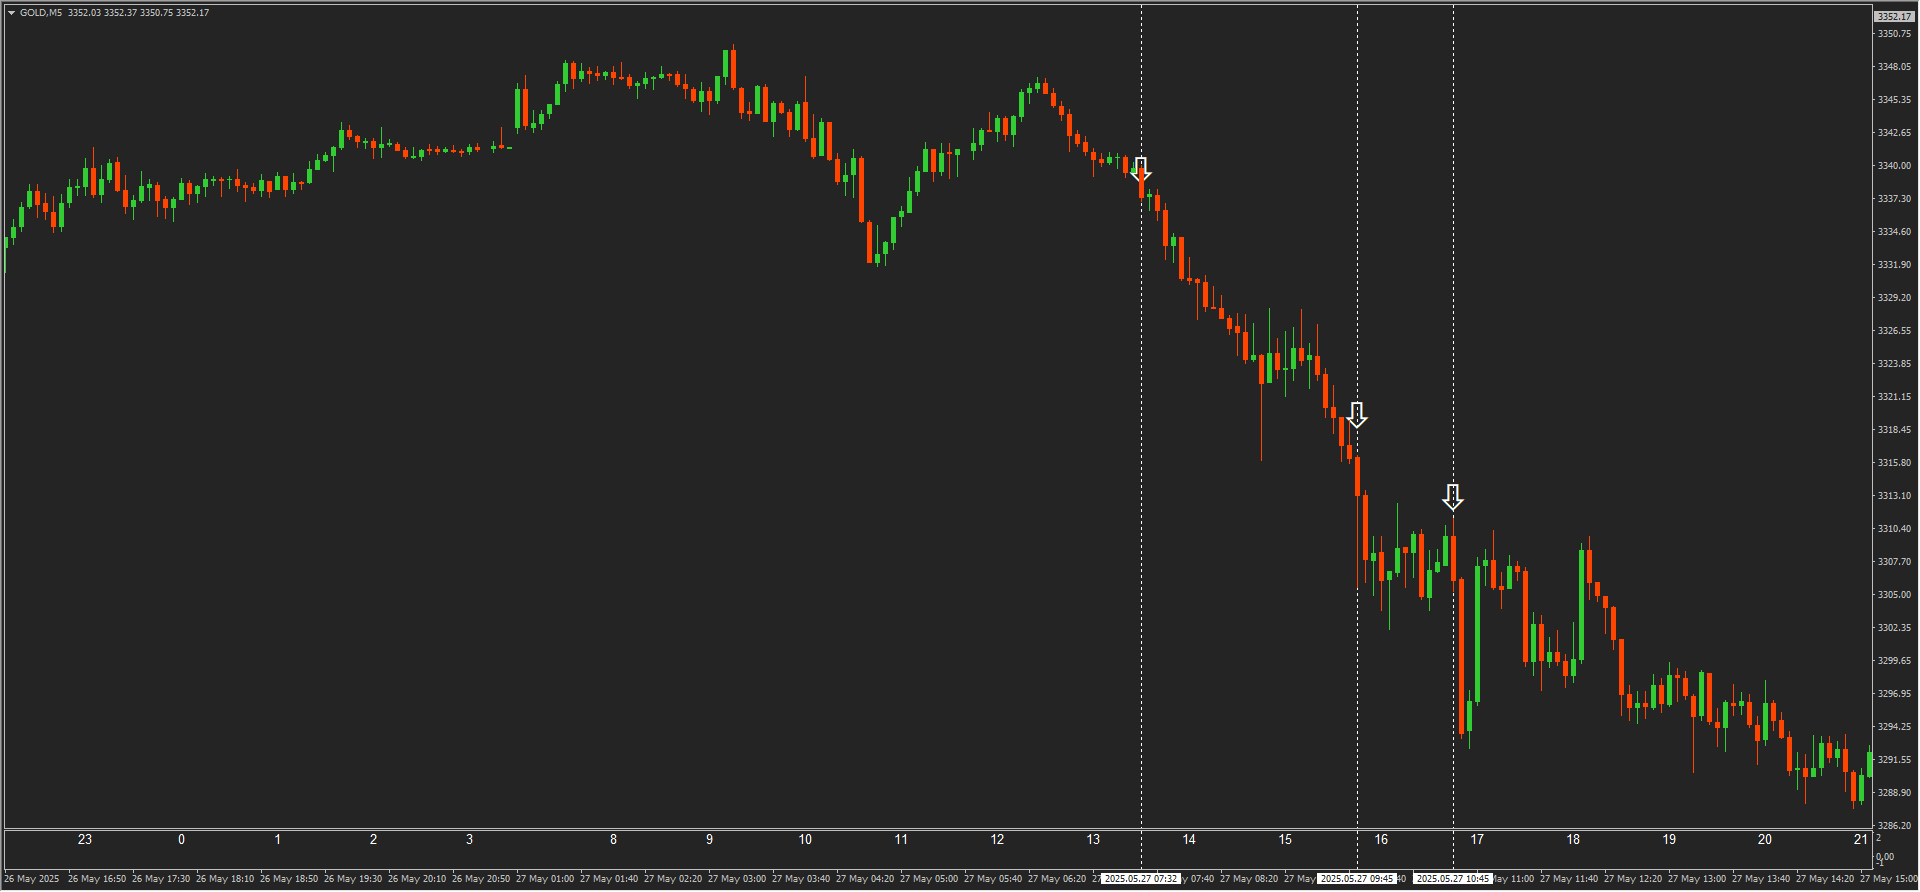This screenshot has width=1920, height=892.
Task: Click the 3345.35 price scale label
Action: click(1894, 100)
